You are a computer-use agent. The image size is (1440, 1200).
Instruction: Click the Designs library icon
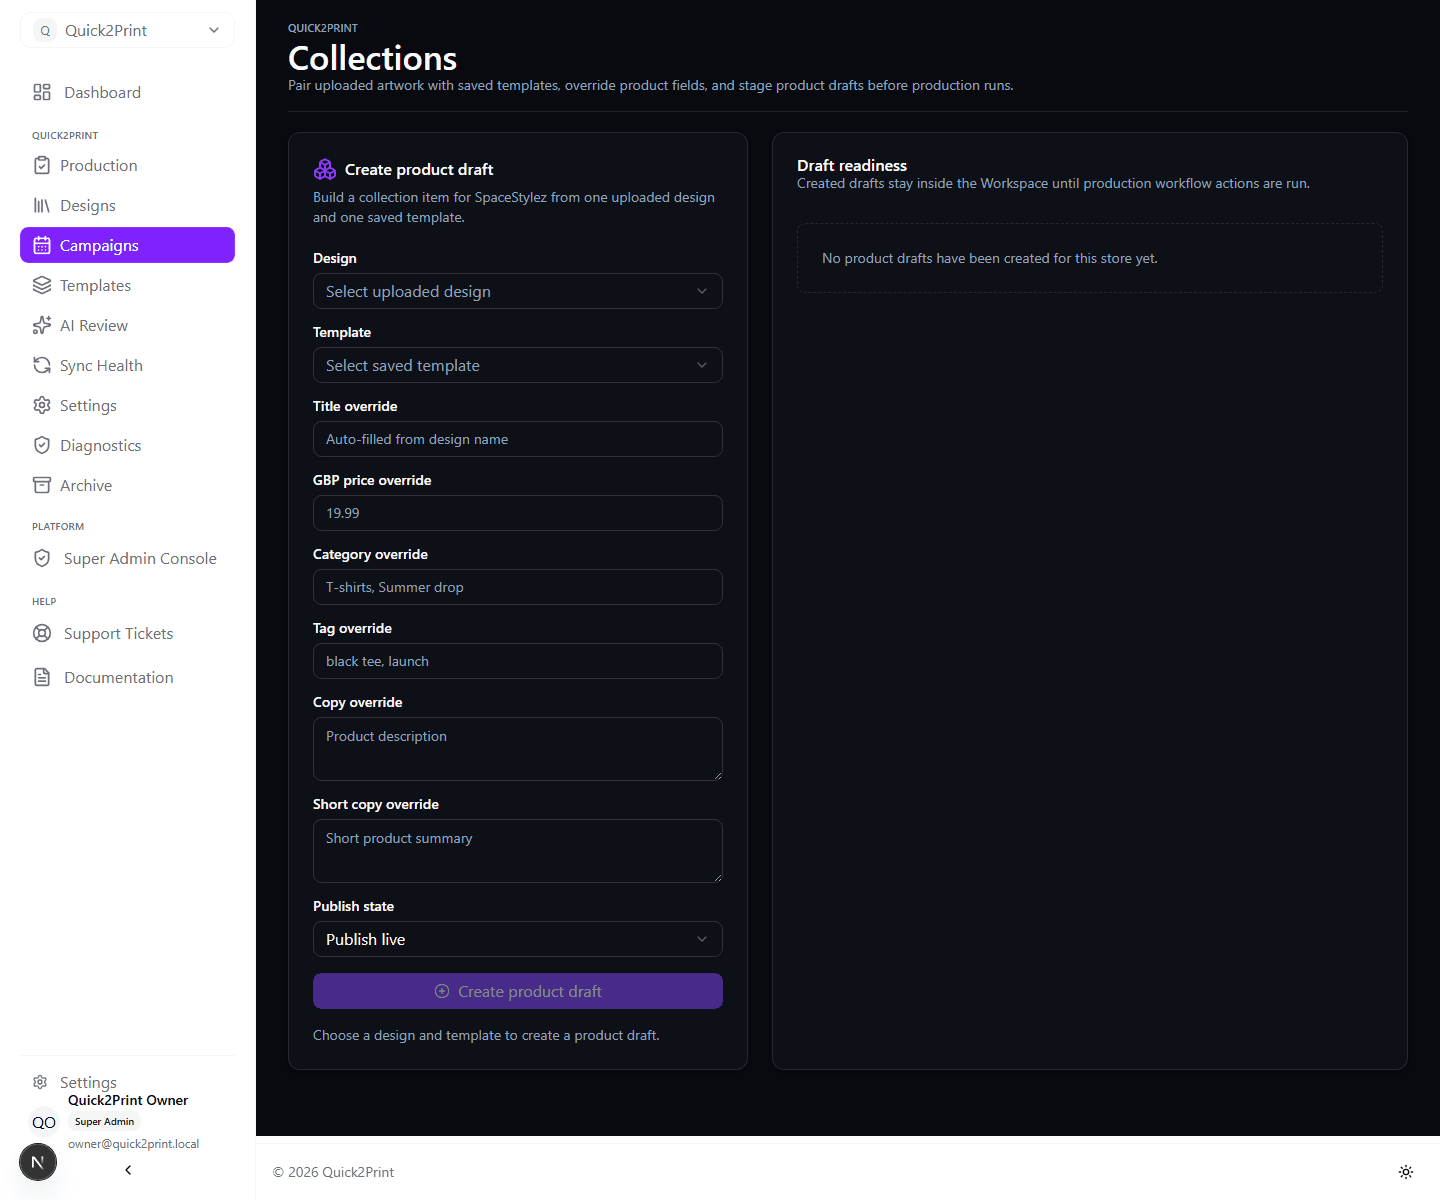(42, 205)
